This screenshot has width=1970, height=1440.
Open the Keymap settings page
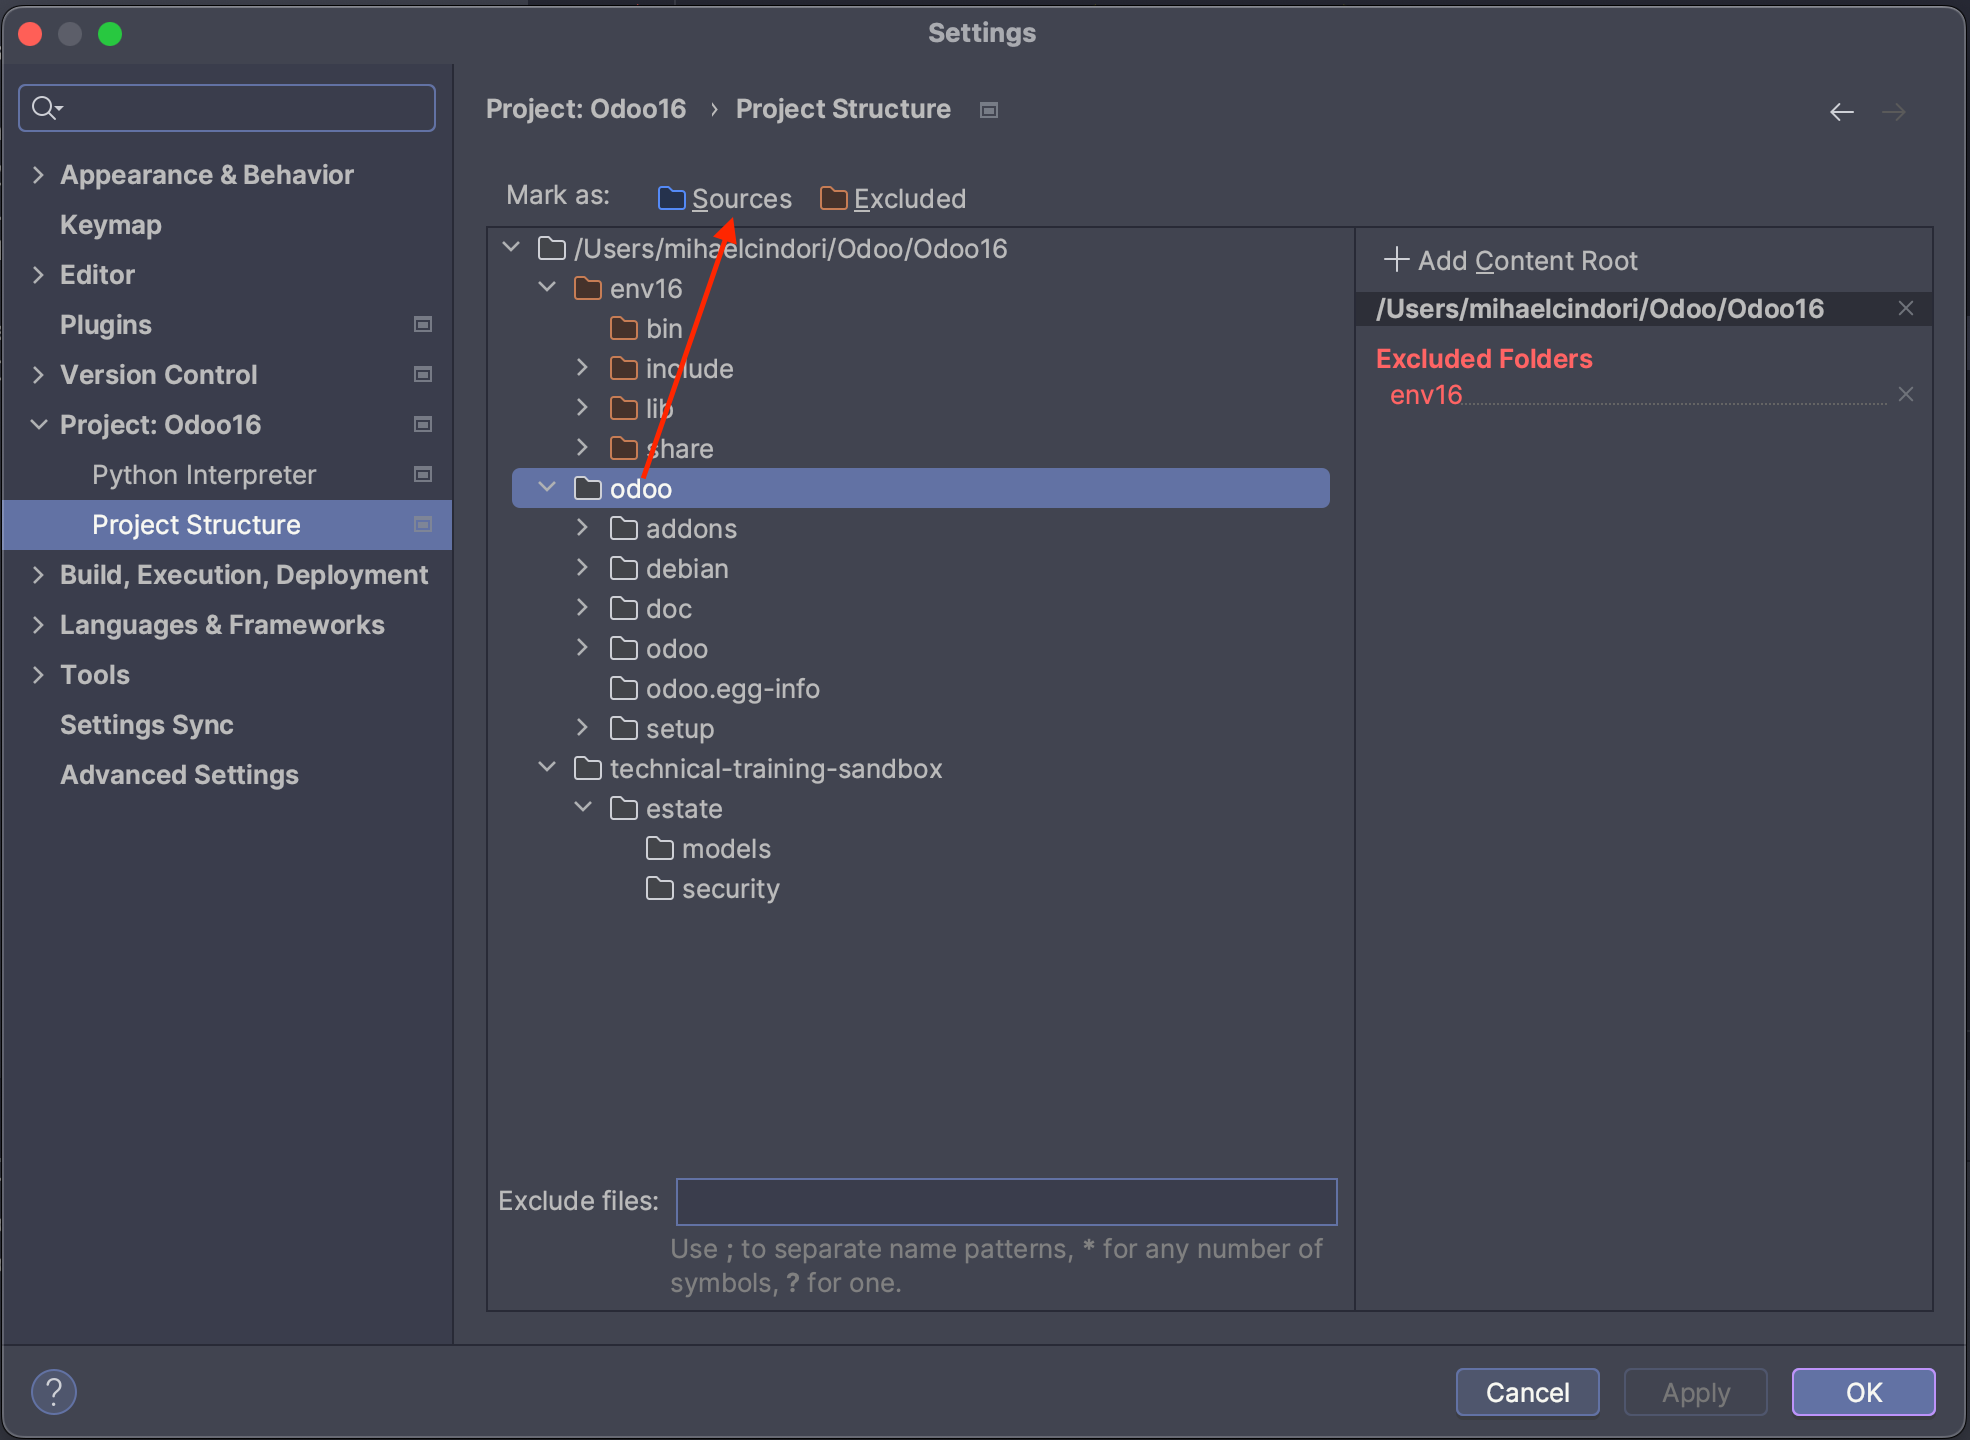111,224
